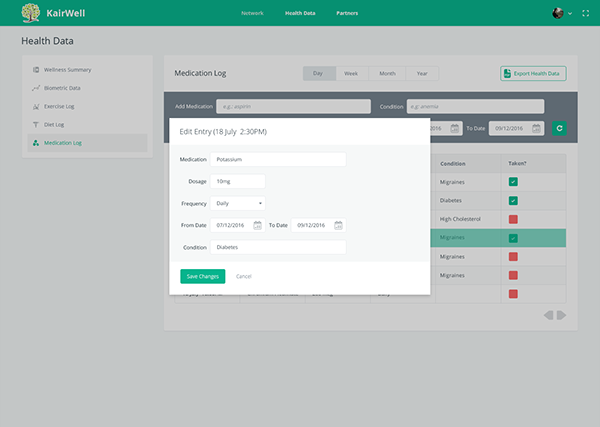This screenshot has height=427, width=600.
Task: Switch to the Day view tab
Action: pyautogui.click(x=319, y=73)
